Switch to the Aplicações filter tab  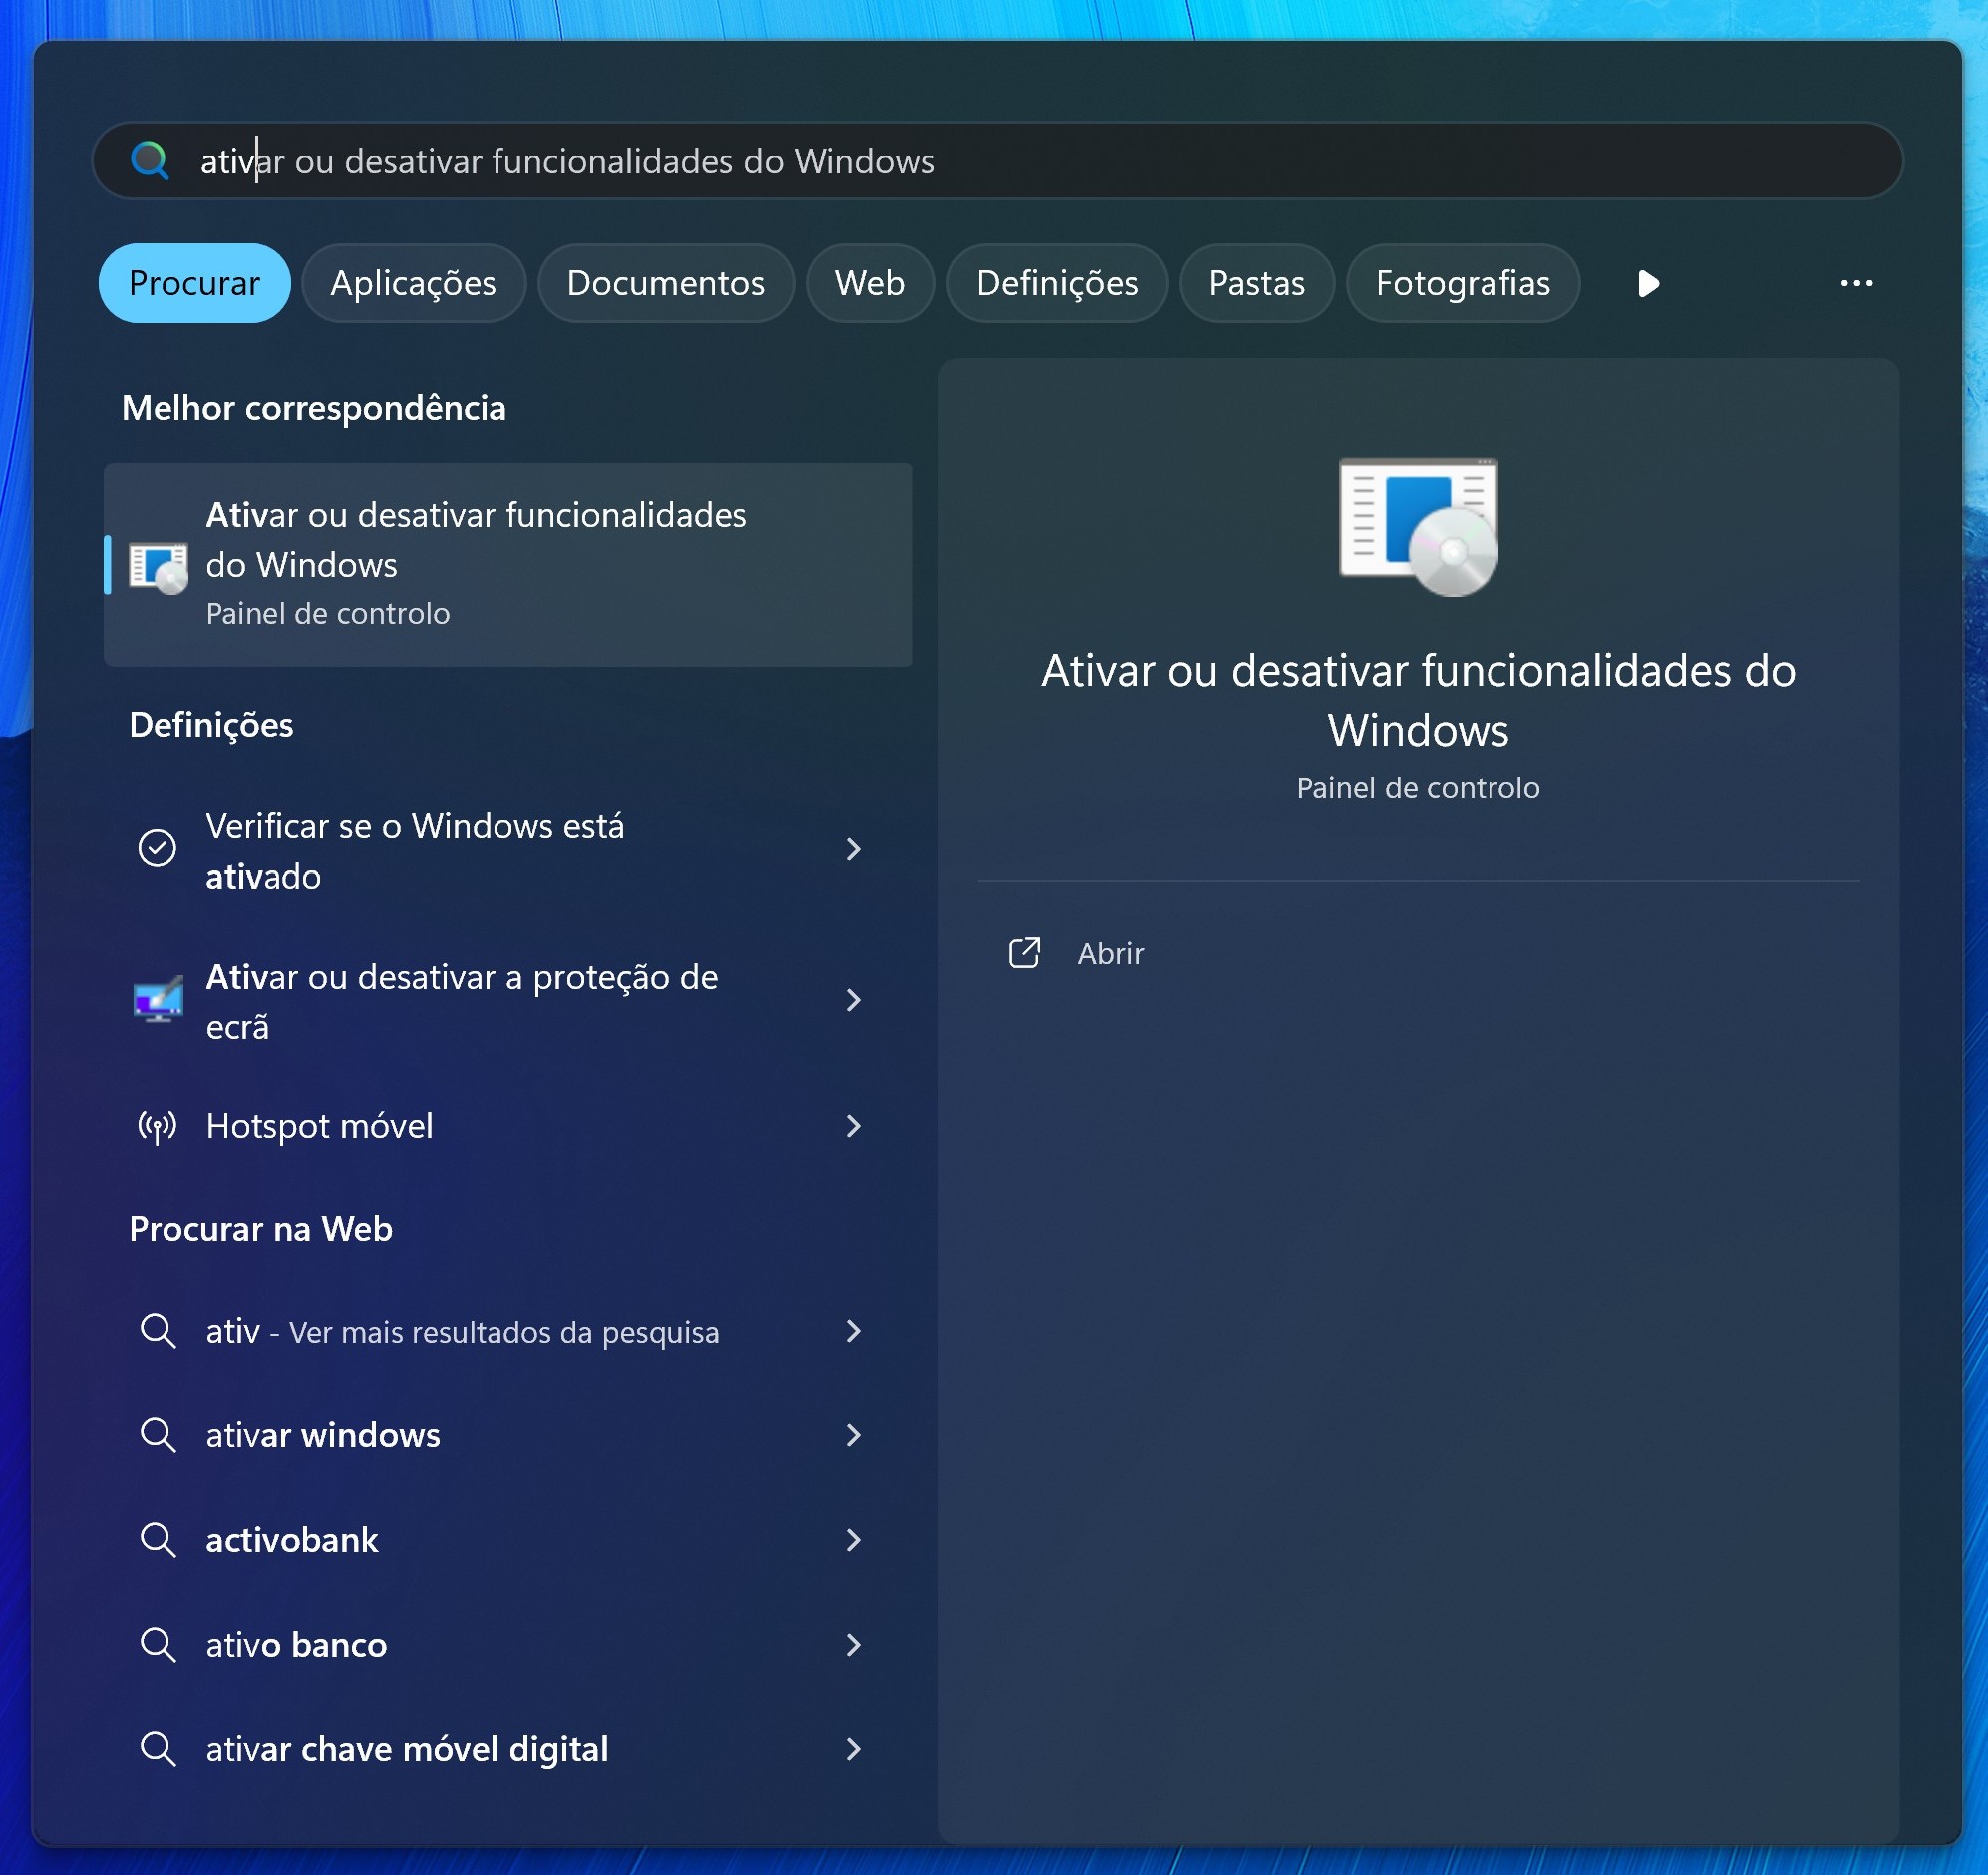[413, 283]
